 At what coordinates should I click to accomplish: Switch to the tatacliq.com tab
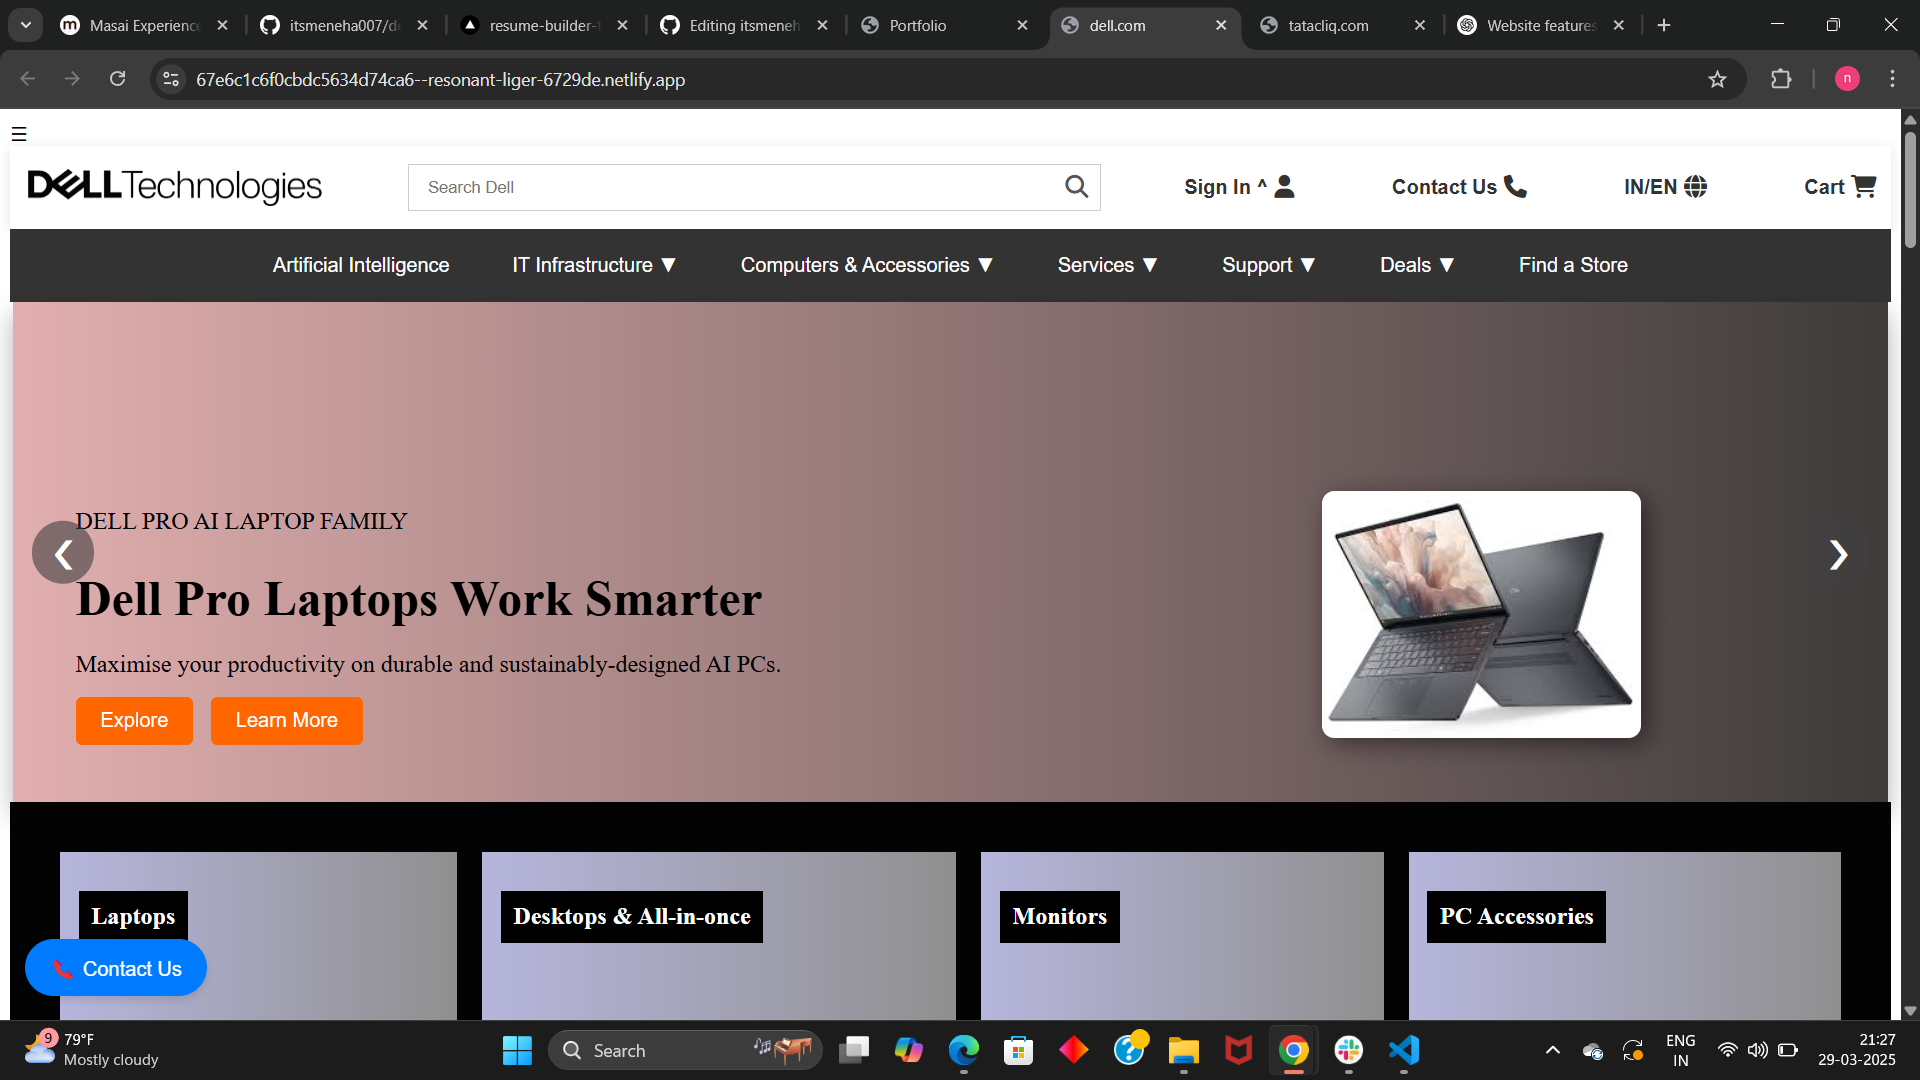click(1343, 25)
